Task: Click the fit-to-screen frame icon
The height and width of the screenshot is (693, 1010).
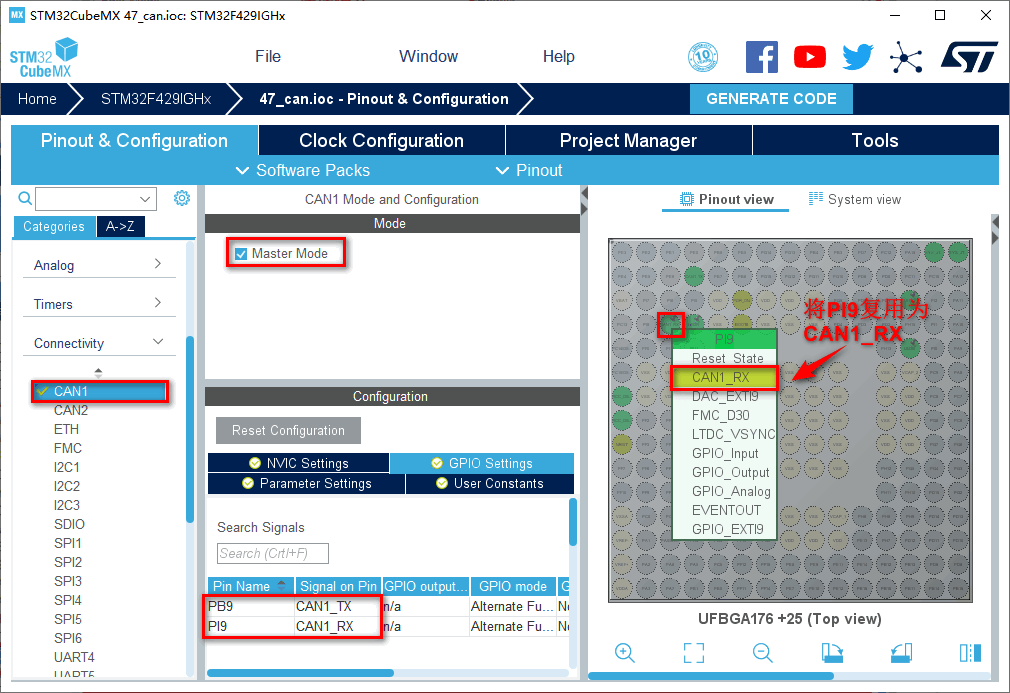Action: 694,653
